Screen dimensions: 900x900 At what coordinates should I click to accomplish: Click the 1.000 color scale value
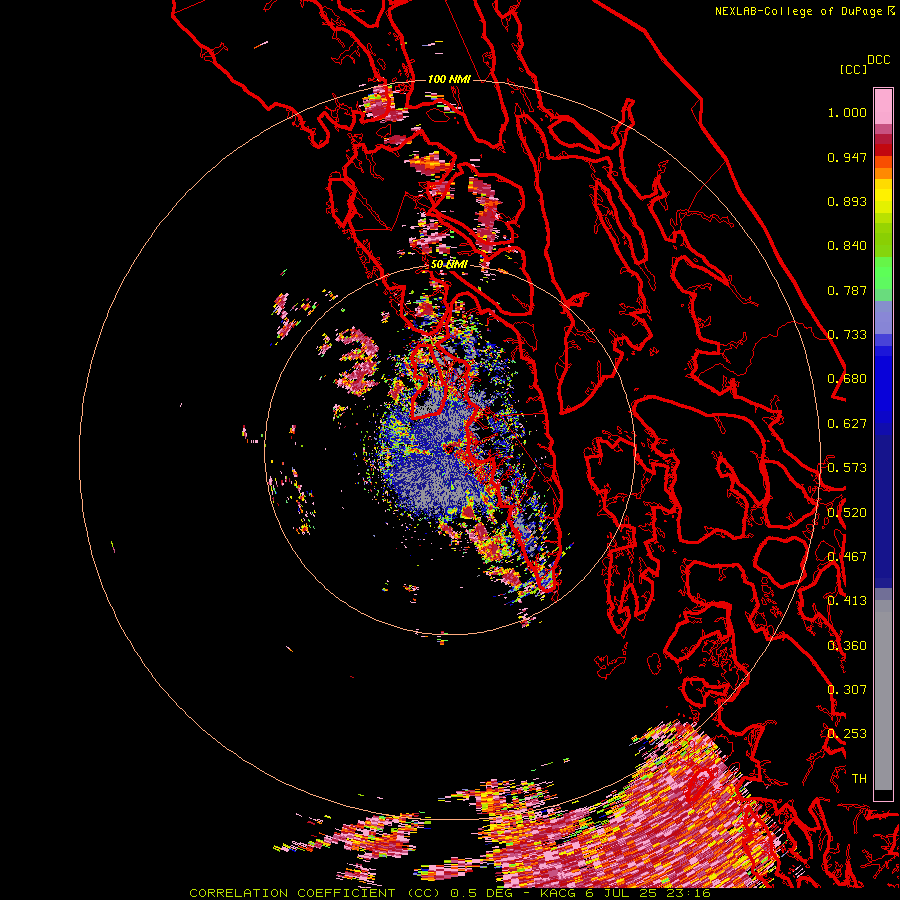(x=847, y=112)
